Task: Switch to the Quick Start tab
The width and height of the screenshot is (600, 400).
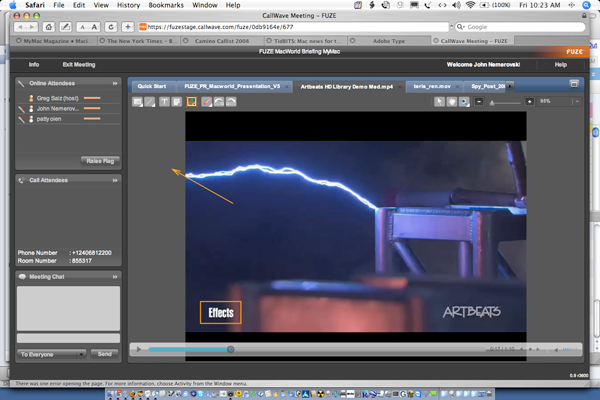Action: pyautogui.click(x=153, y=86)
